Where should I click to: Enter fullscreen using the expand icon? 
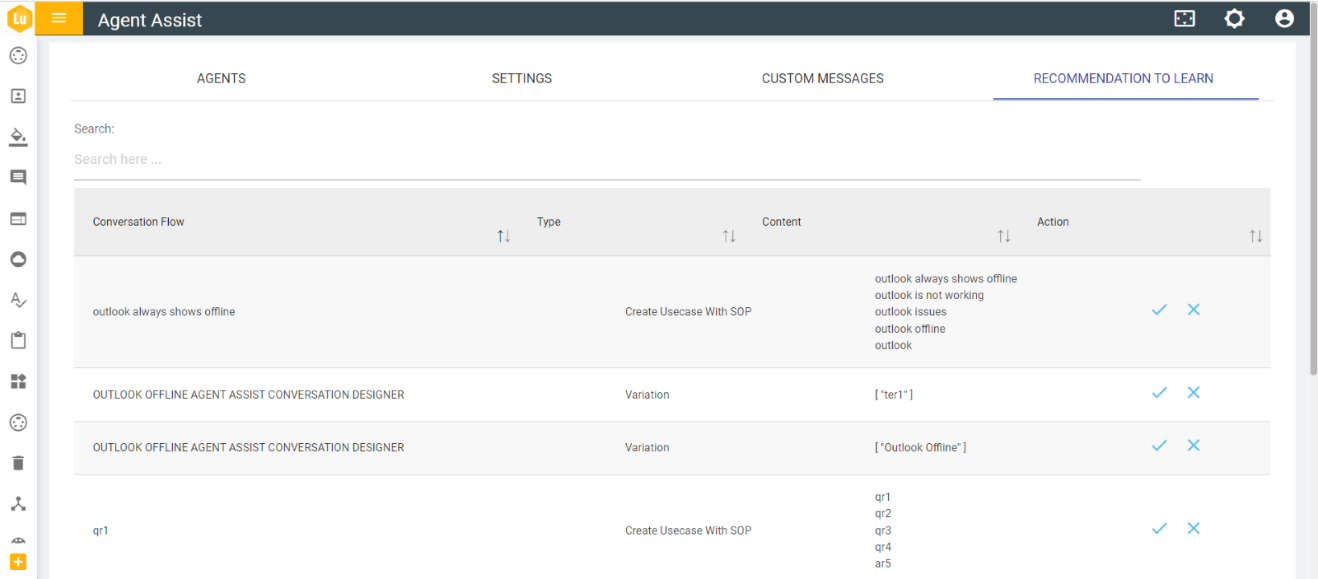click(1184, 18)
